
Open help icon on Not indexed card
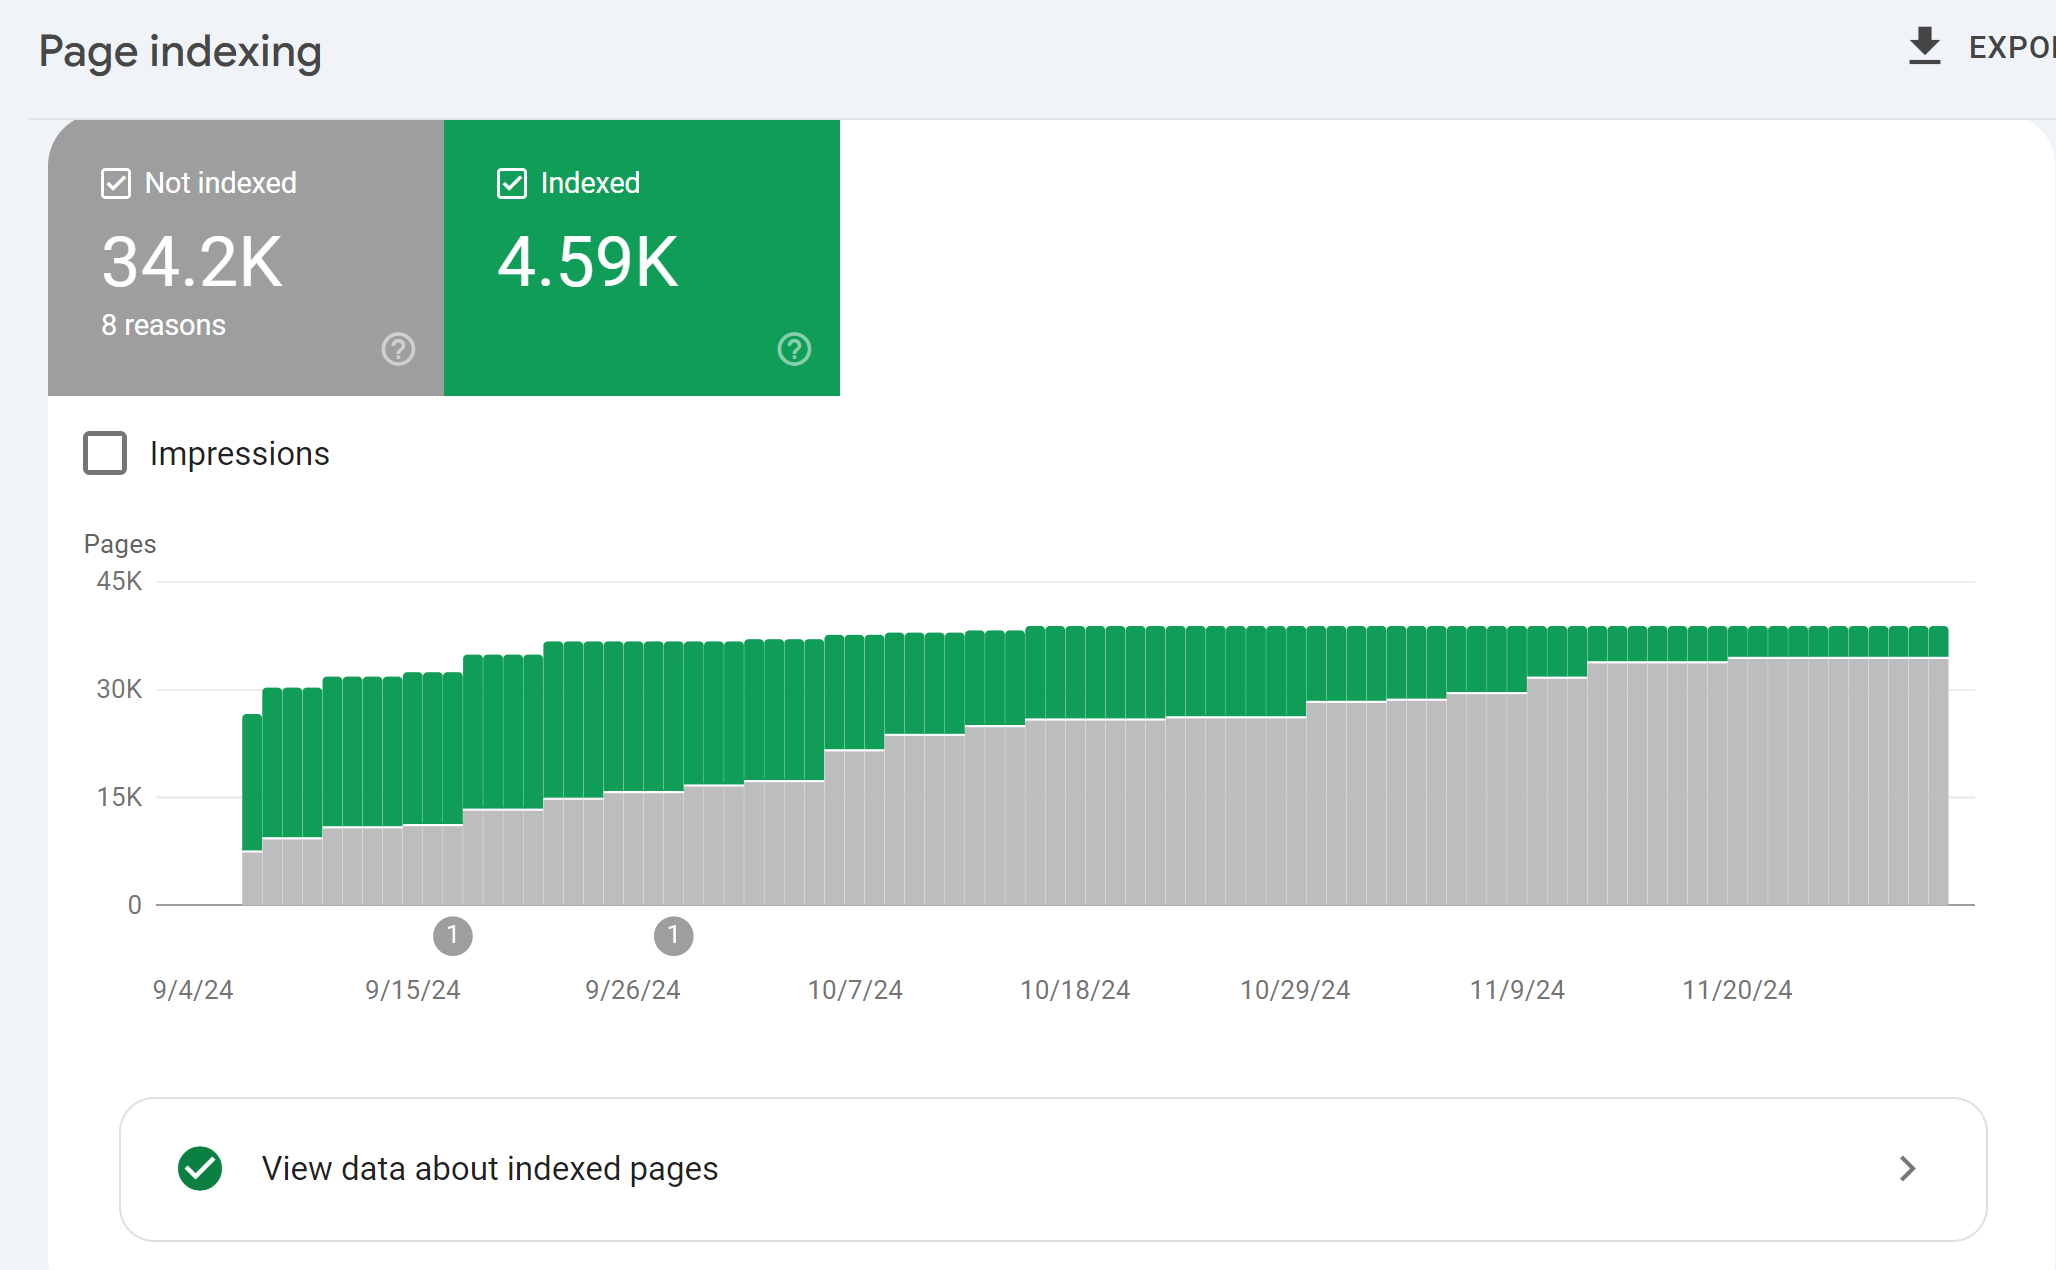[x=398, y=349]
